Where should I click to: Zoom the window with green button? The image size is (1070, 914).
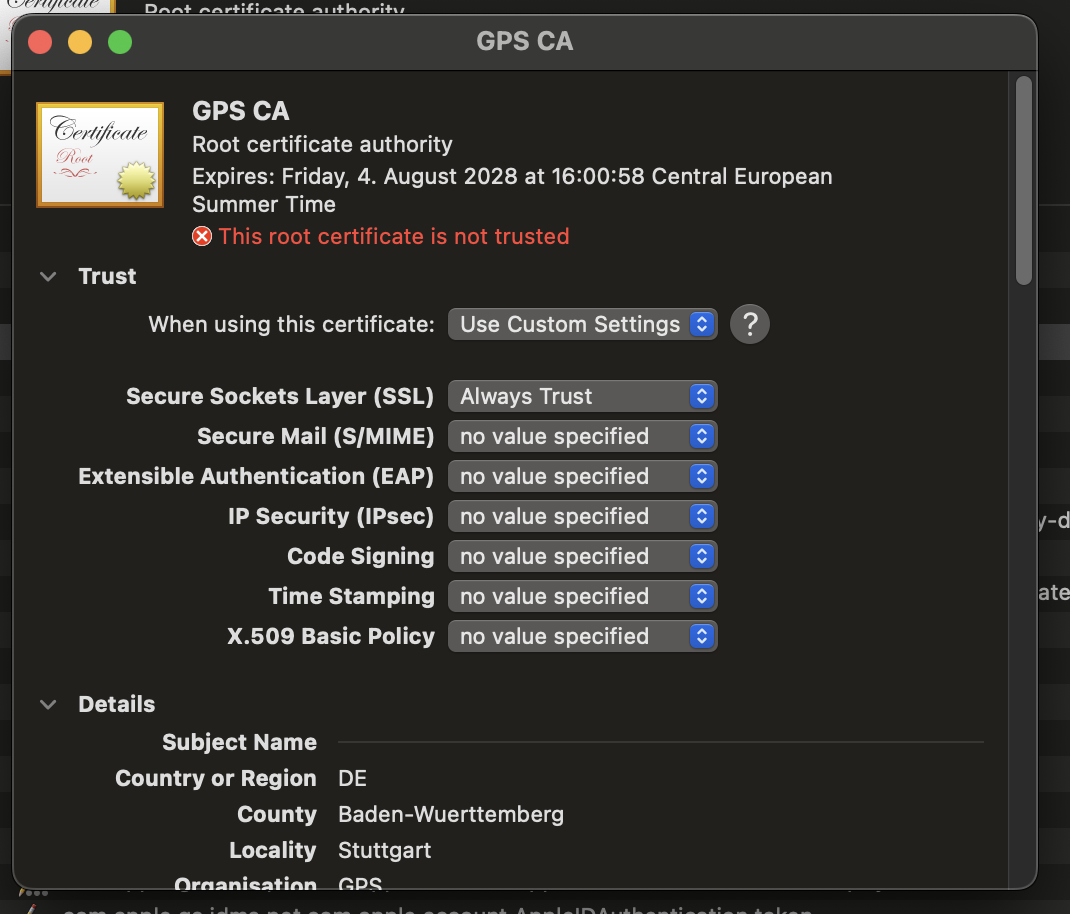coord(120,42)
